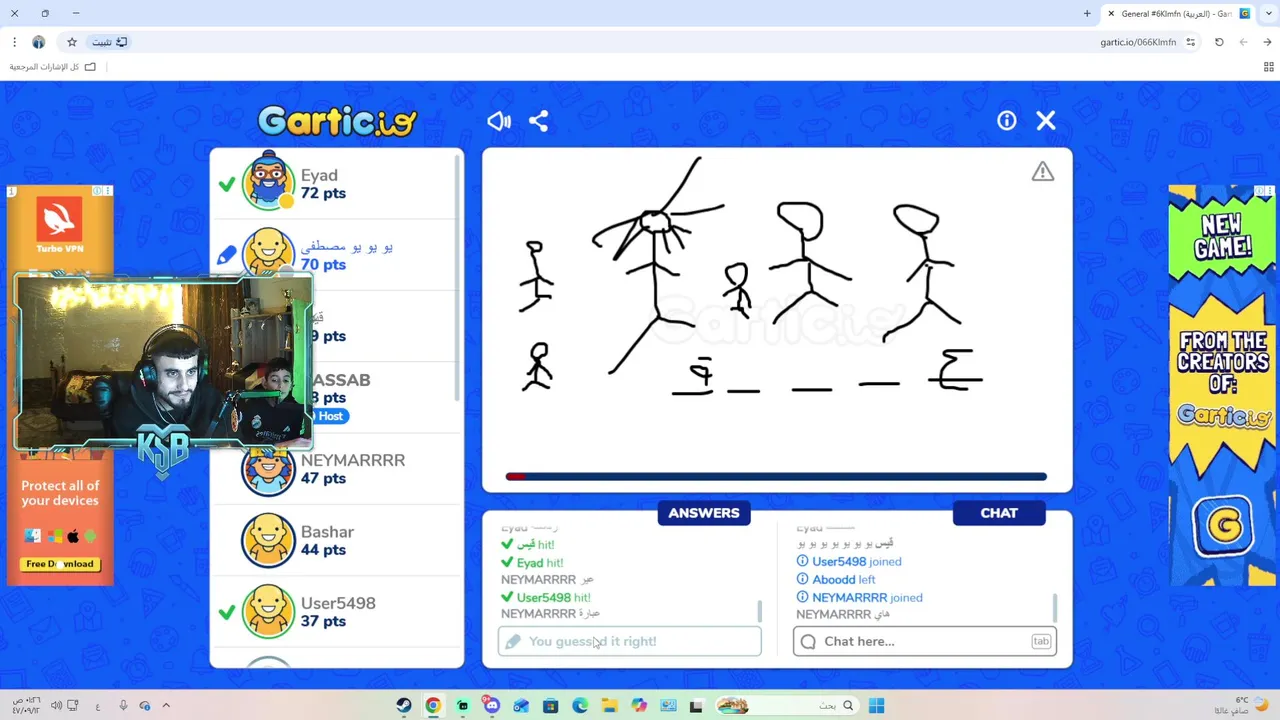This screenshot has width=1280, height=720.
Task: Click the answer guess input field
Action: coord(630,641)
